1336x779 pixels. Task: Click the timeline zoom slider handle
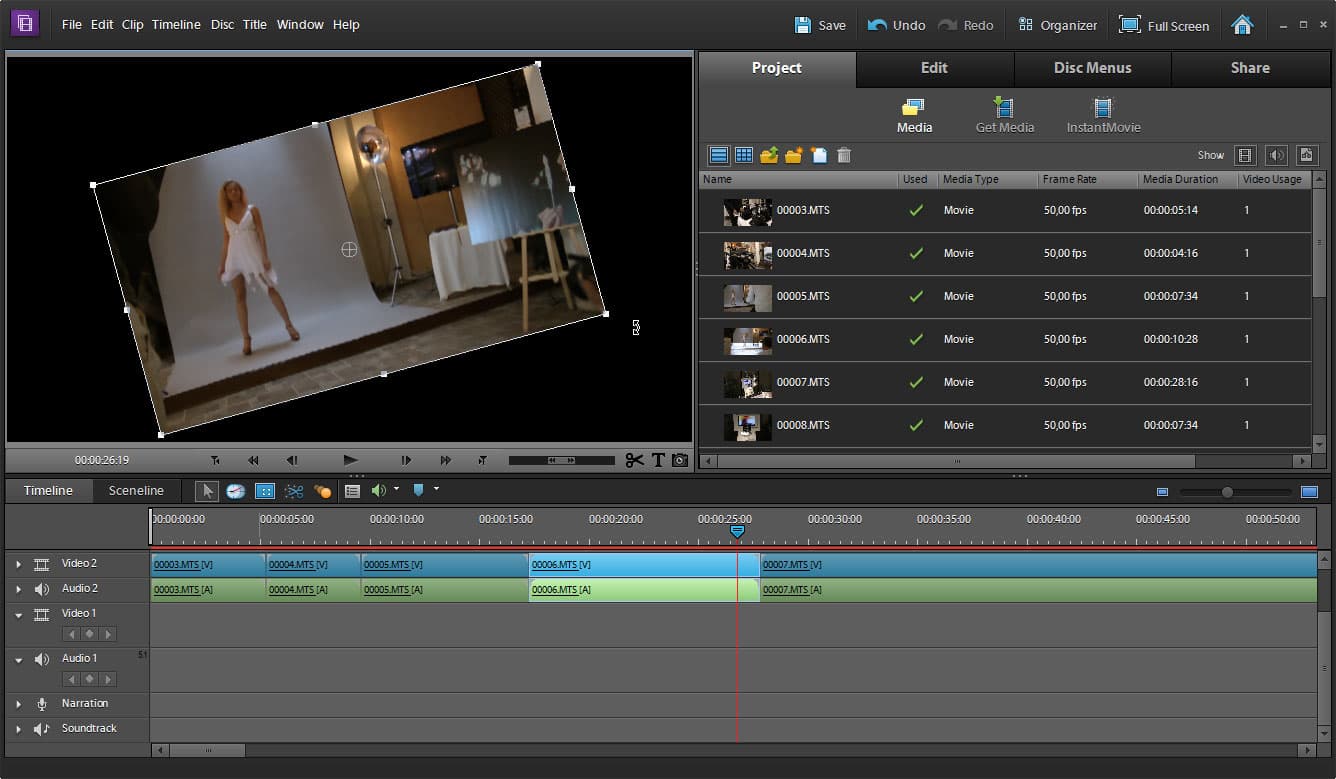tap(1227, 492)
